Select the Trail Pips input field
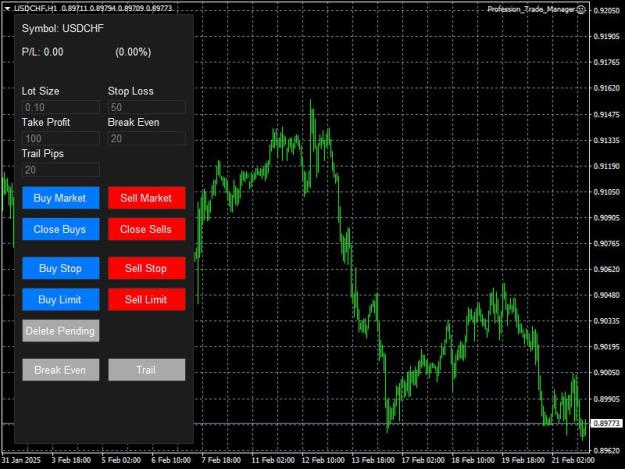Viewport: 625px width, 469px height. point(61,170)
